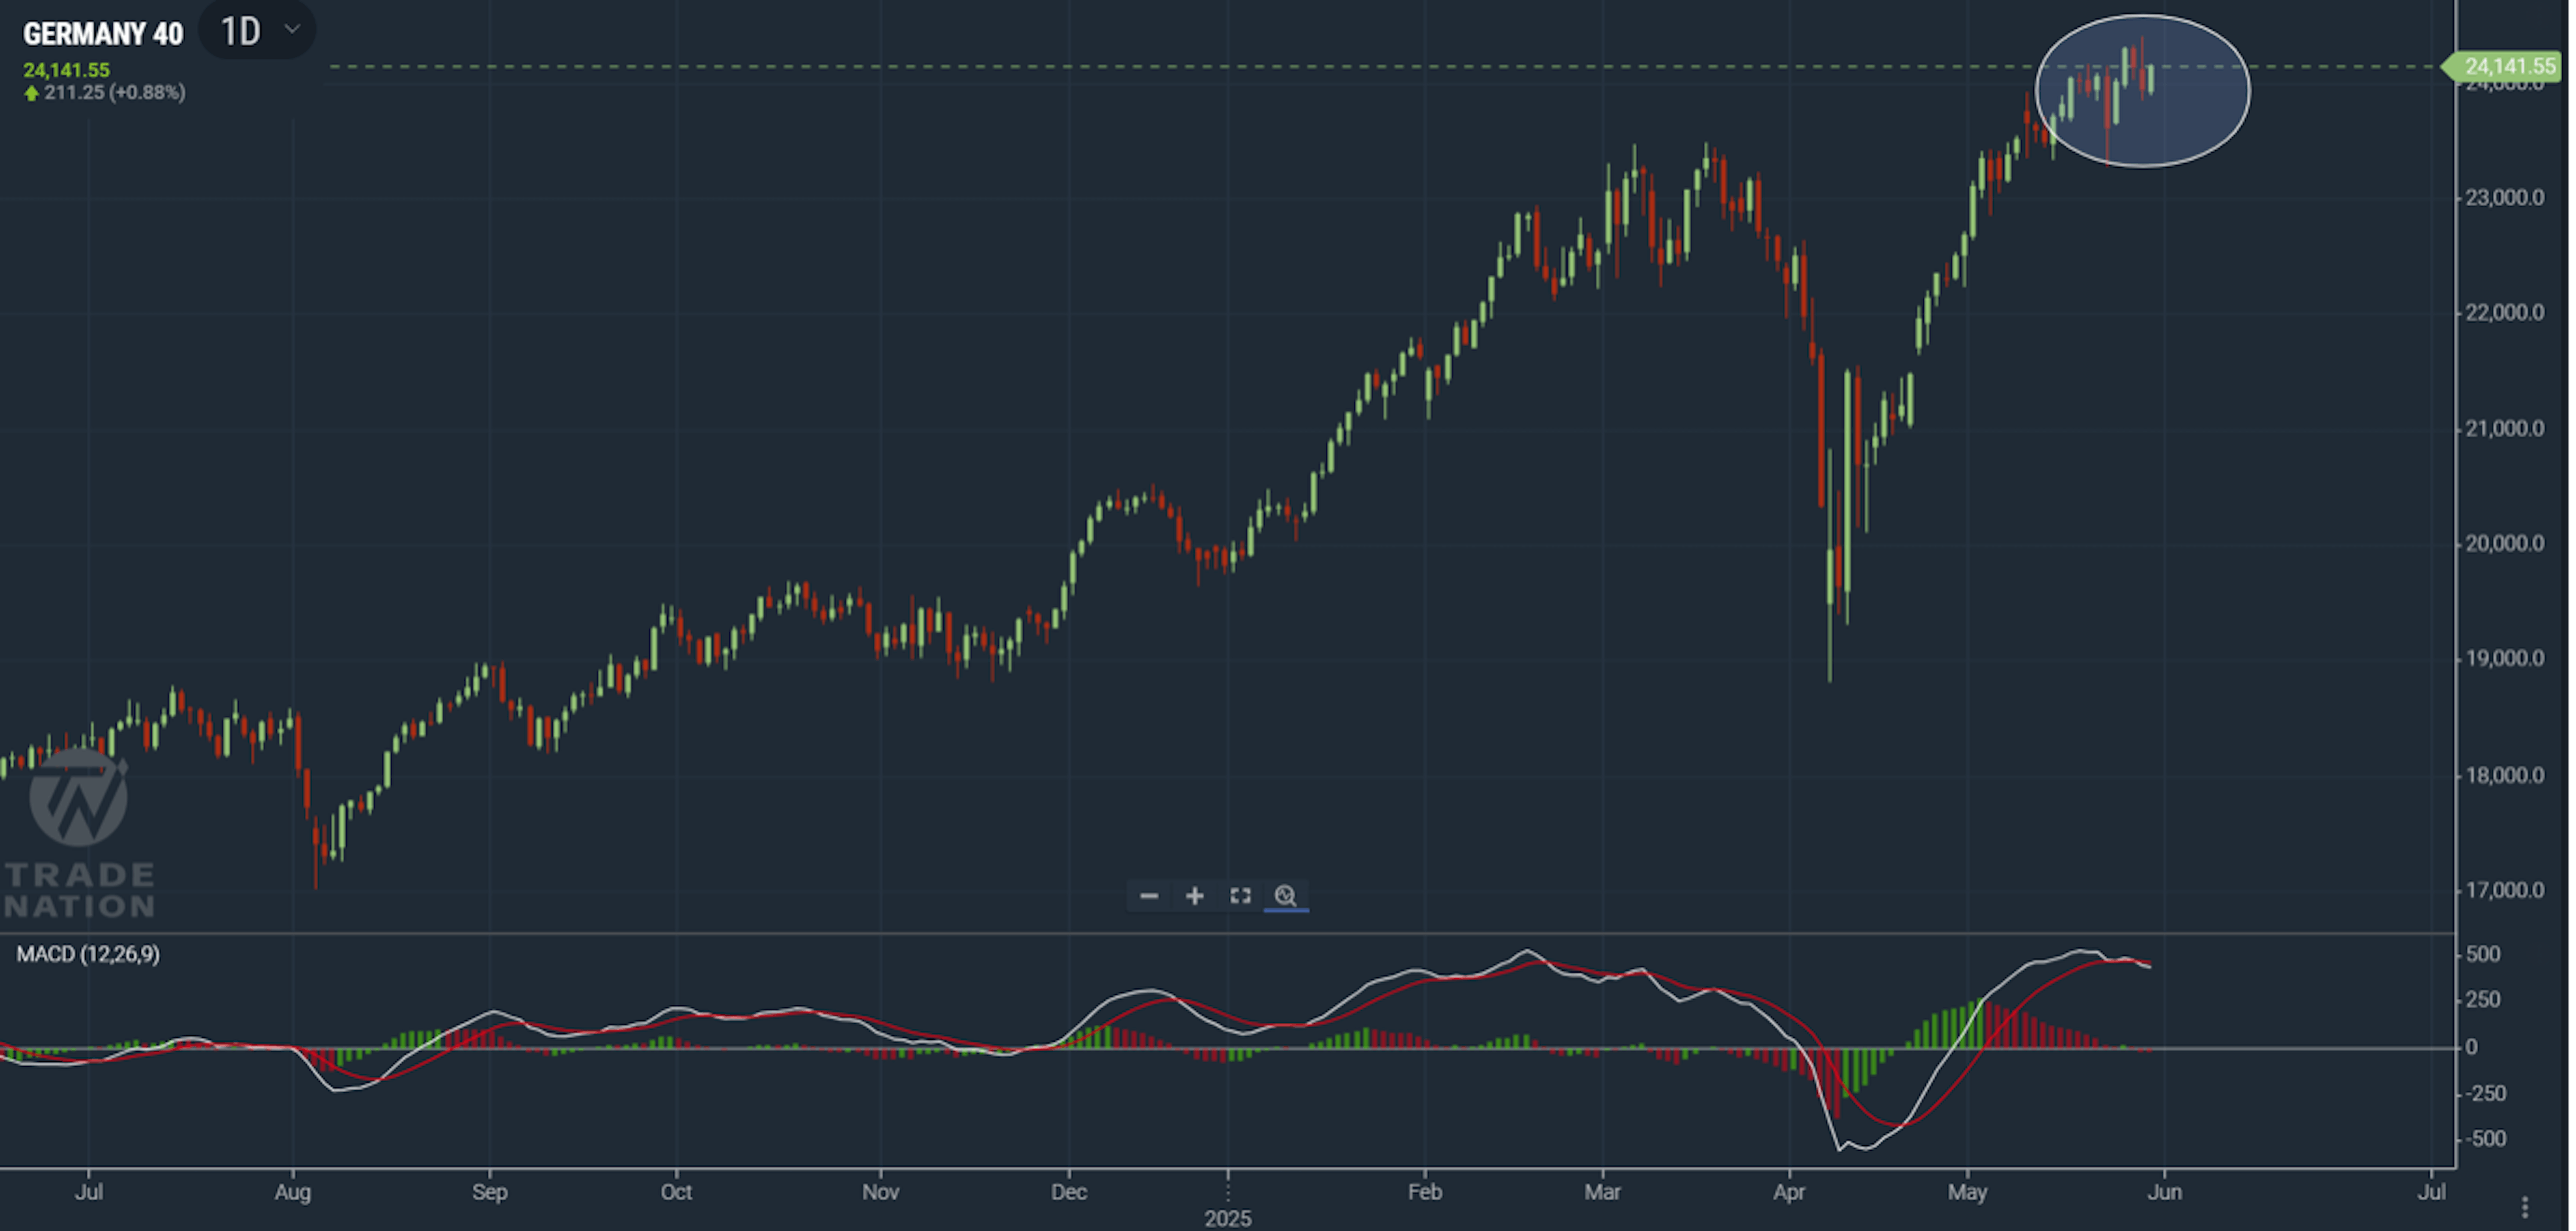Click the 17,000.0 price axis label

(2505, 890)
